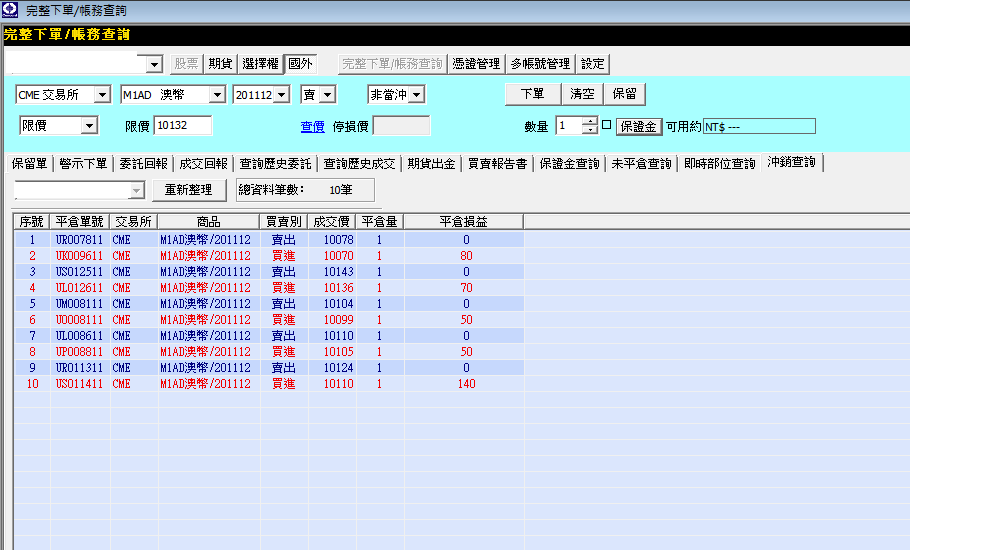This screenshot has height=550, width=987.
Task: Open the buy/sell 賣 dropdown
Action: point(327,94)
